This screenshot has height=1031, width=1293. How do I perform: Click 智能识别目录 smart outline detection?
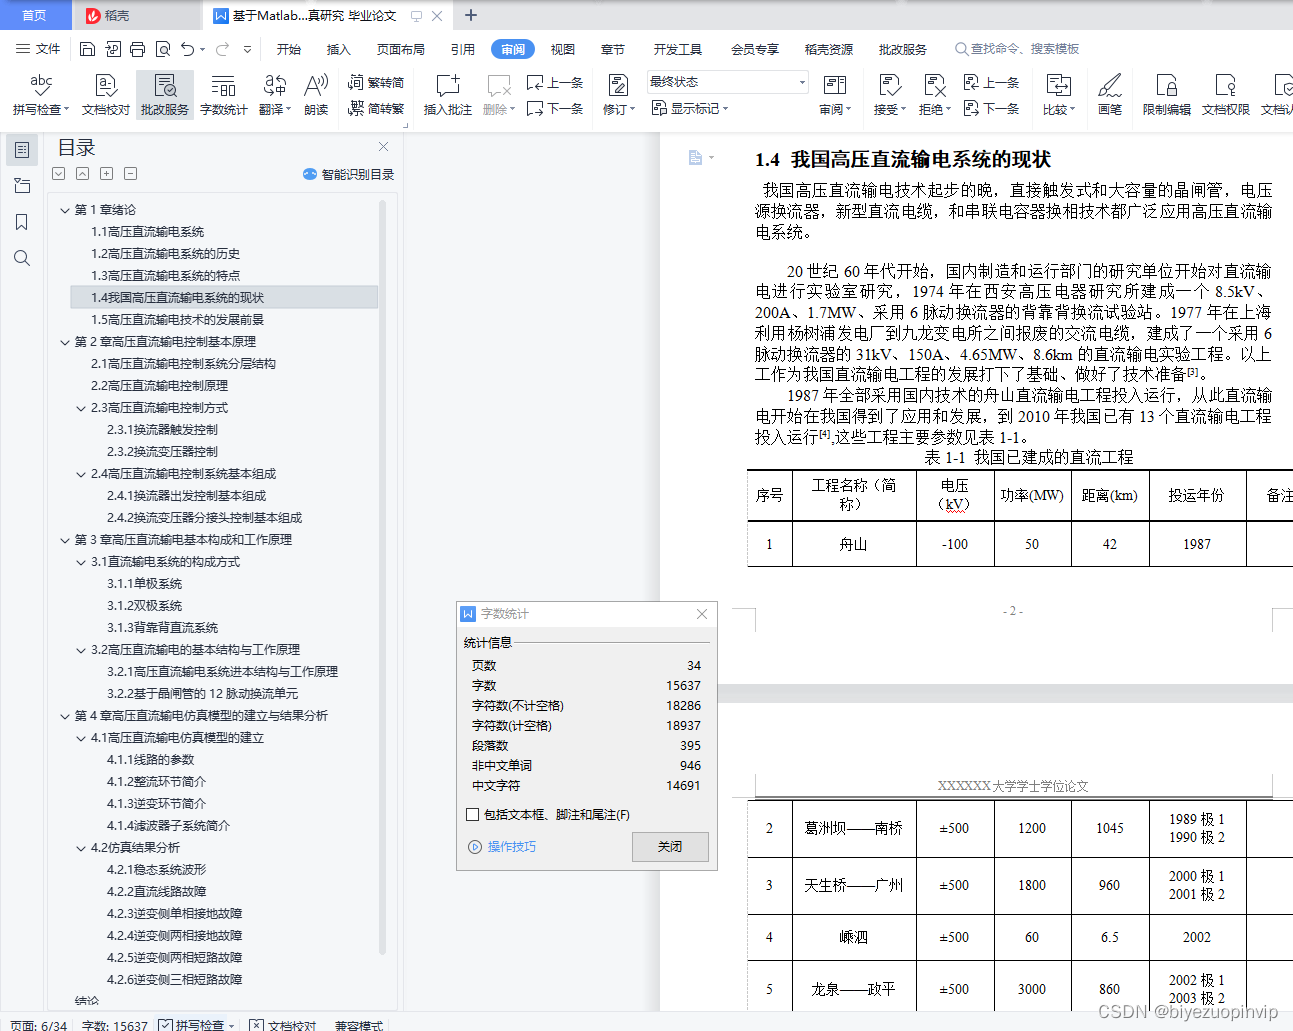(x=348, y=174)
